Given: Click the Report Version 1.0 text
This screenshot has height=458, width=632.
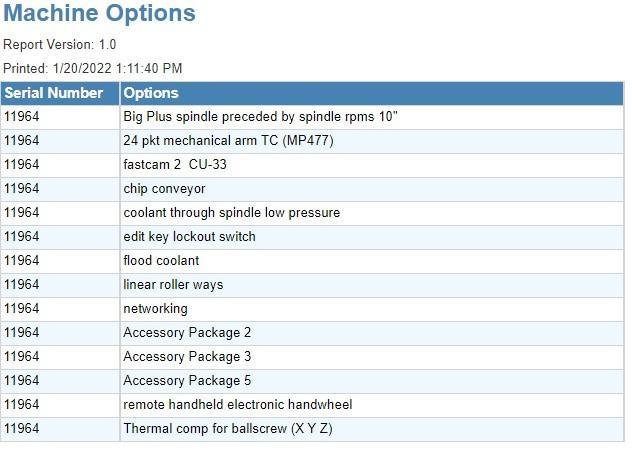Looking at the screenshot, I should [x=60, y=44].
